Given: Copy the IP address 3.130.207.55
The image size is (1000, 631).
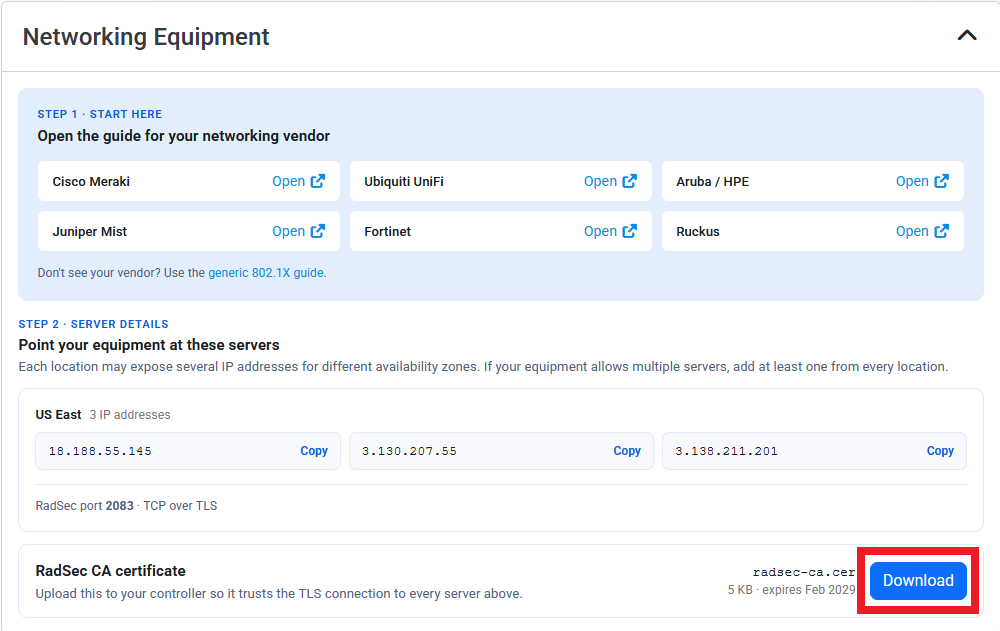Looking at the screenshot, I should 627,450.
